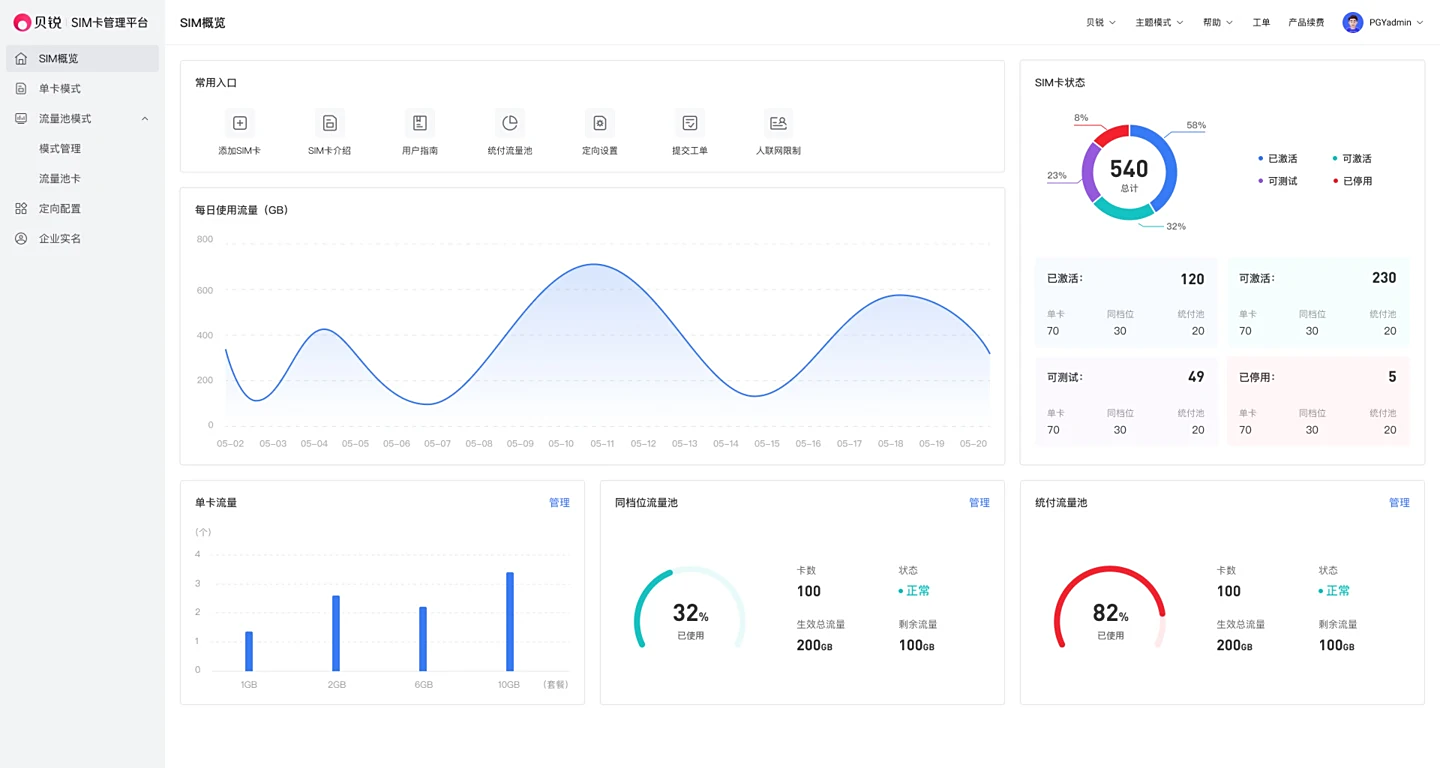Open the 用户指南 icon
This screenshot has width=1440, height=768.
(420, 123)
